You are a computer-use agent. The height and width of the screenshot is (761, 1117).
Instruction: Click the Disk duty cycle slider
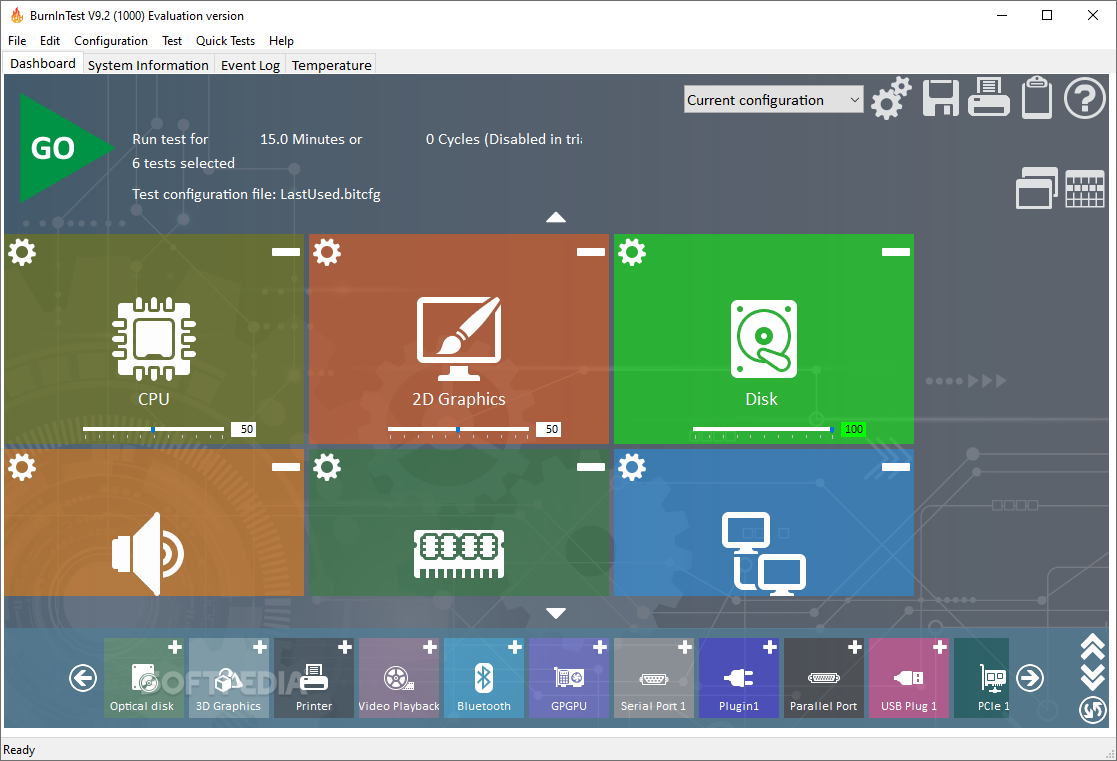[x=763, y=430]
